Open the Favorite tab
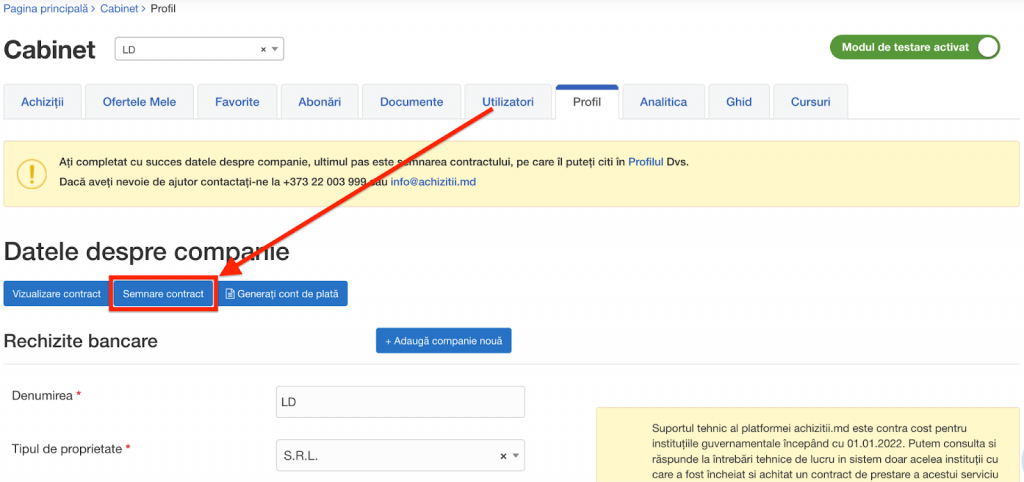The image size is (1024, 482). (237, 102)
